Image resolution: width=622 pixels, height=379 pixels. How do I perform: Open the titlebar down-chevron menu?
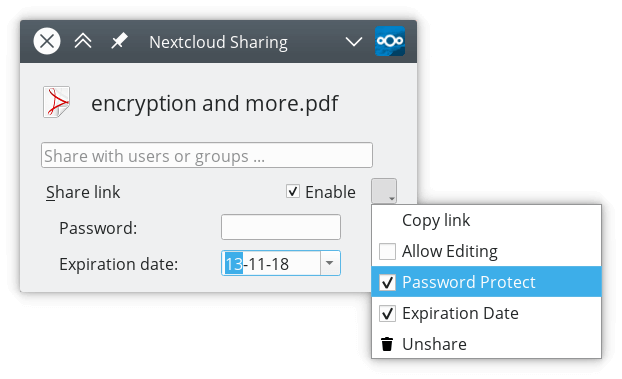[353, 41]
